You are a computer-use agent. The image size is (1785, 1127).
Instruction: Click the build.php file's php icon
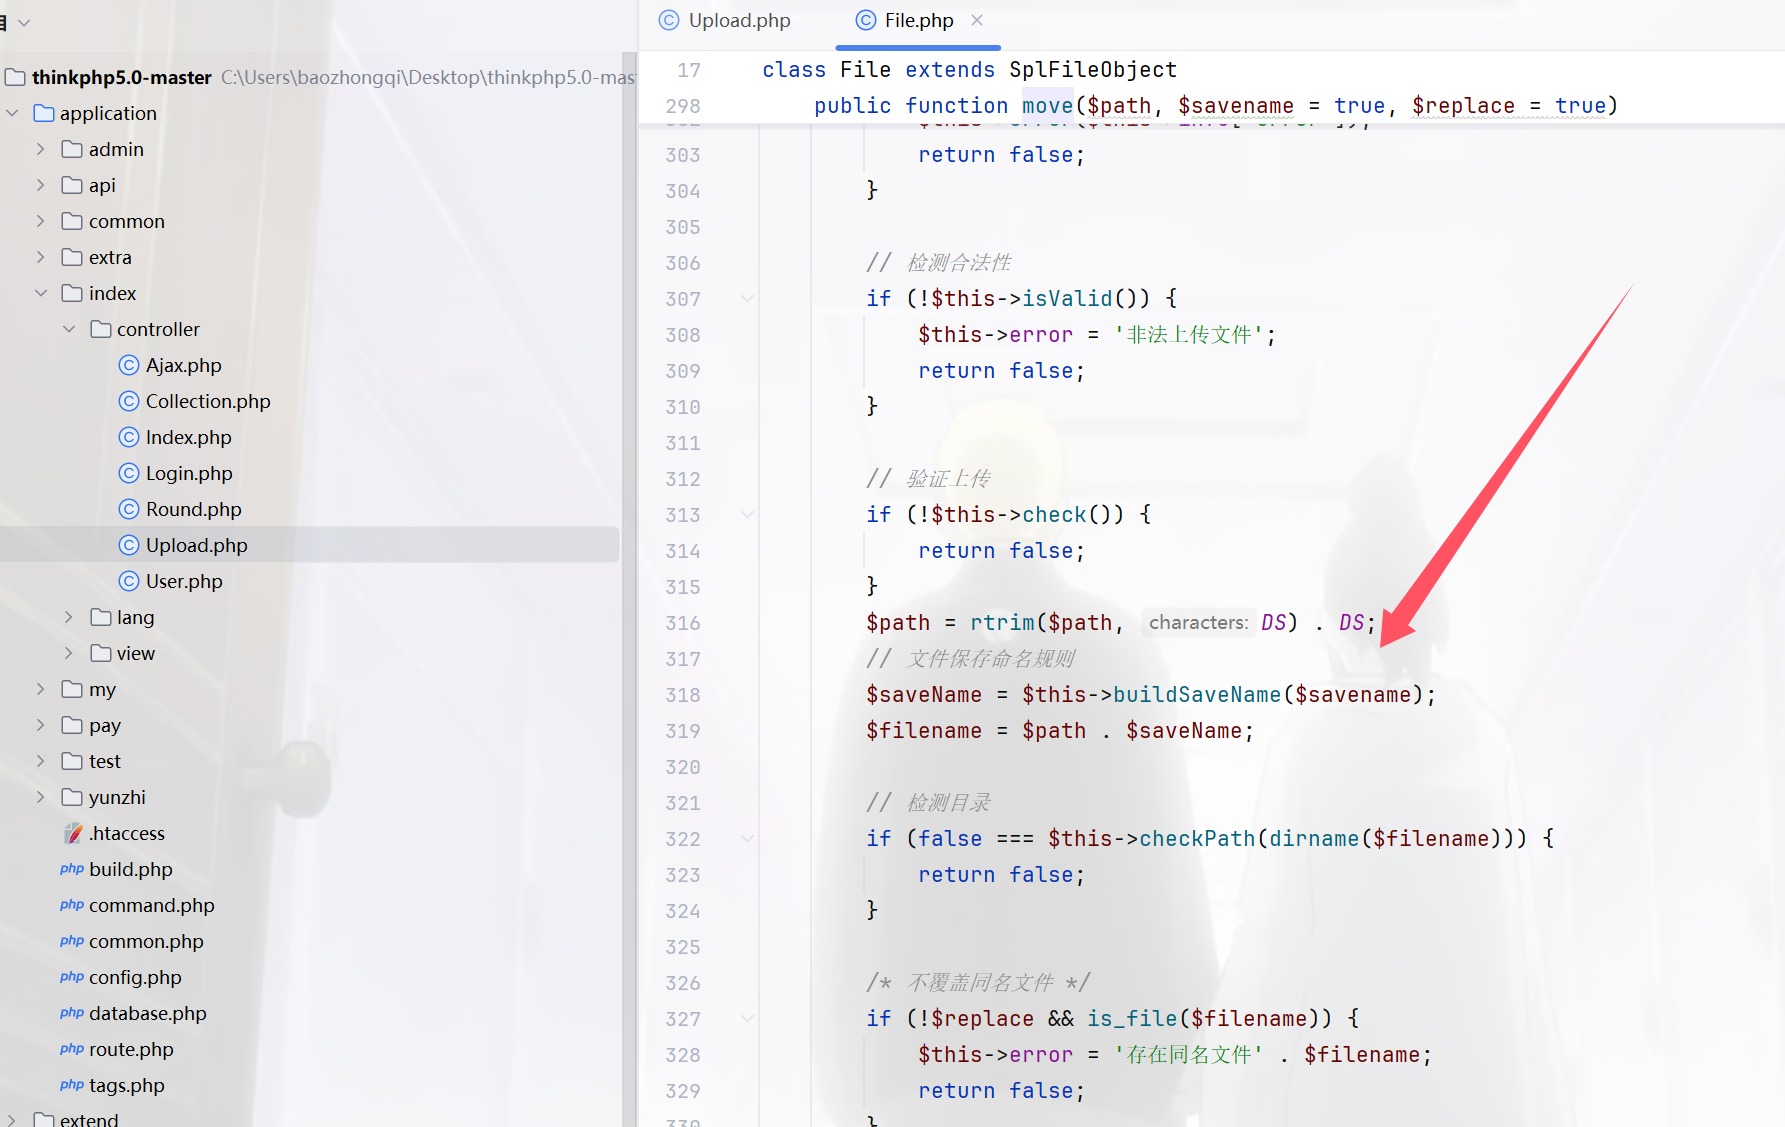click(x=72, y=869)
